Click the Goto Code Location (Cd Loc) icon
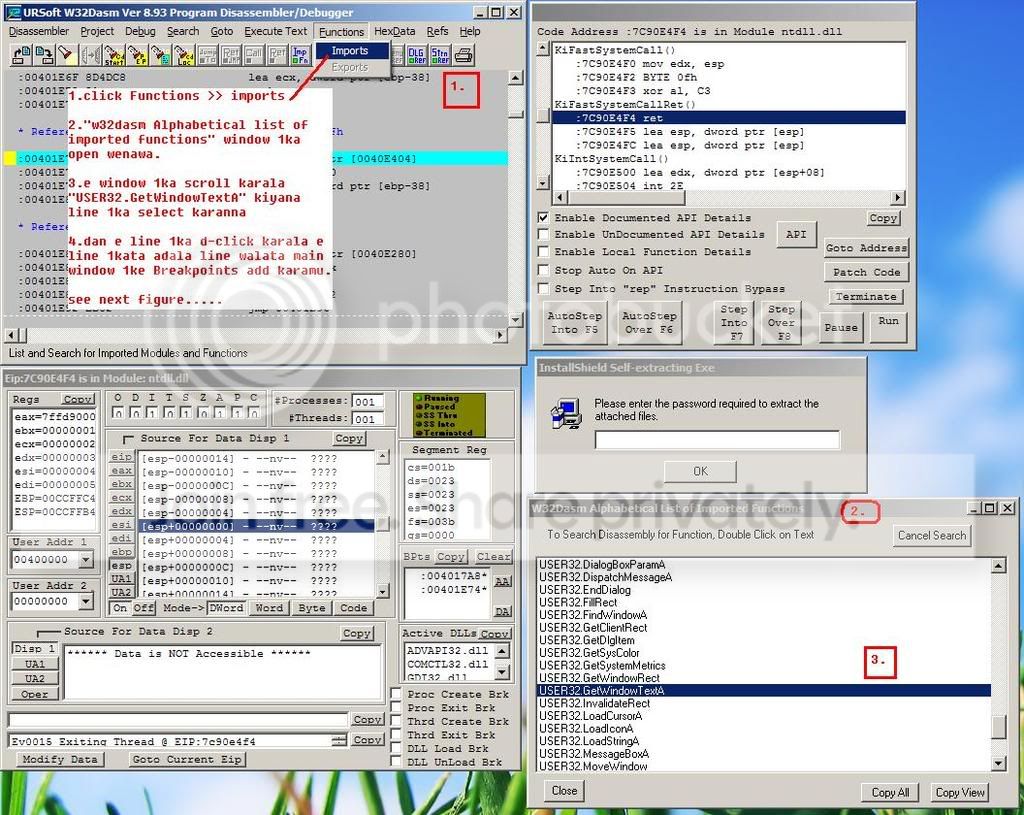 [x=184, y=55]
